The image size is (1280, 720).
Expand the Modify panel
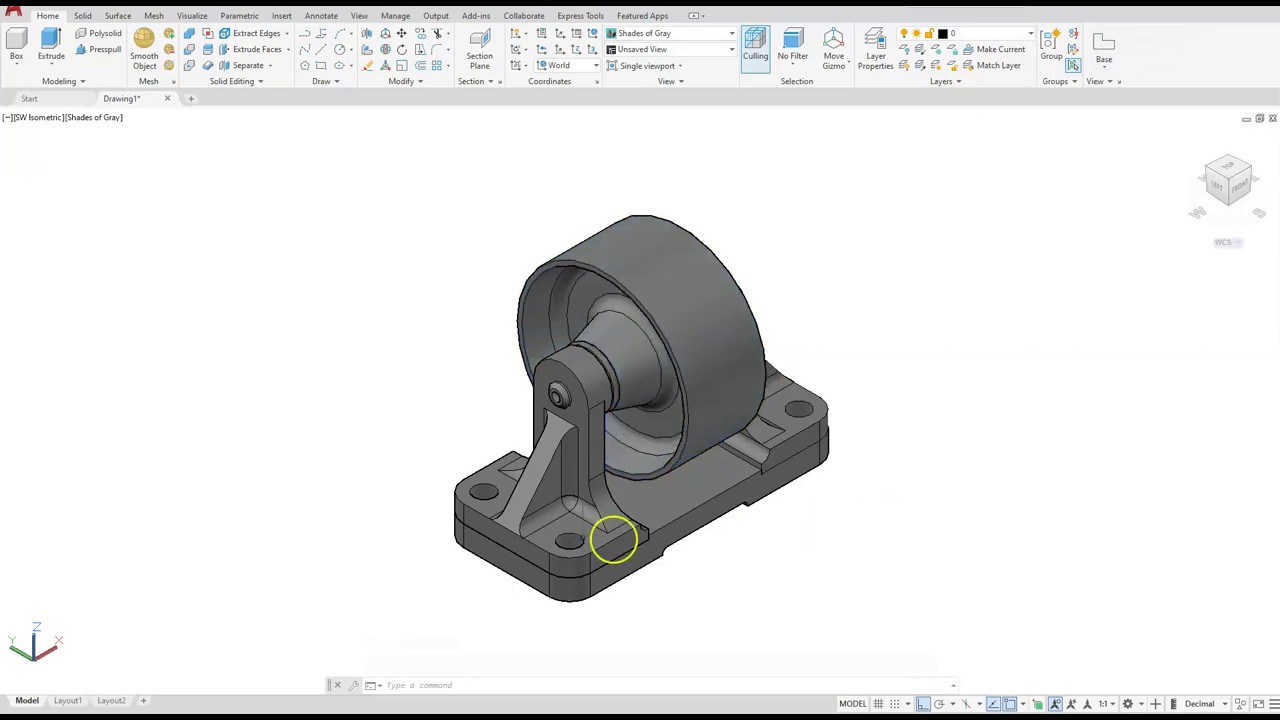tap(405, 81)
